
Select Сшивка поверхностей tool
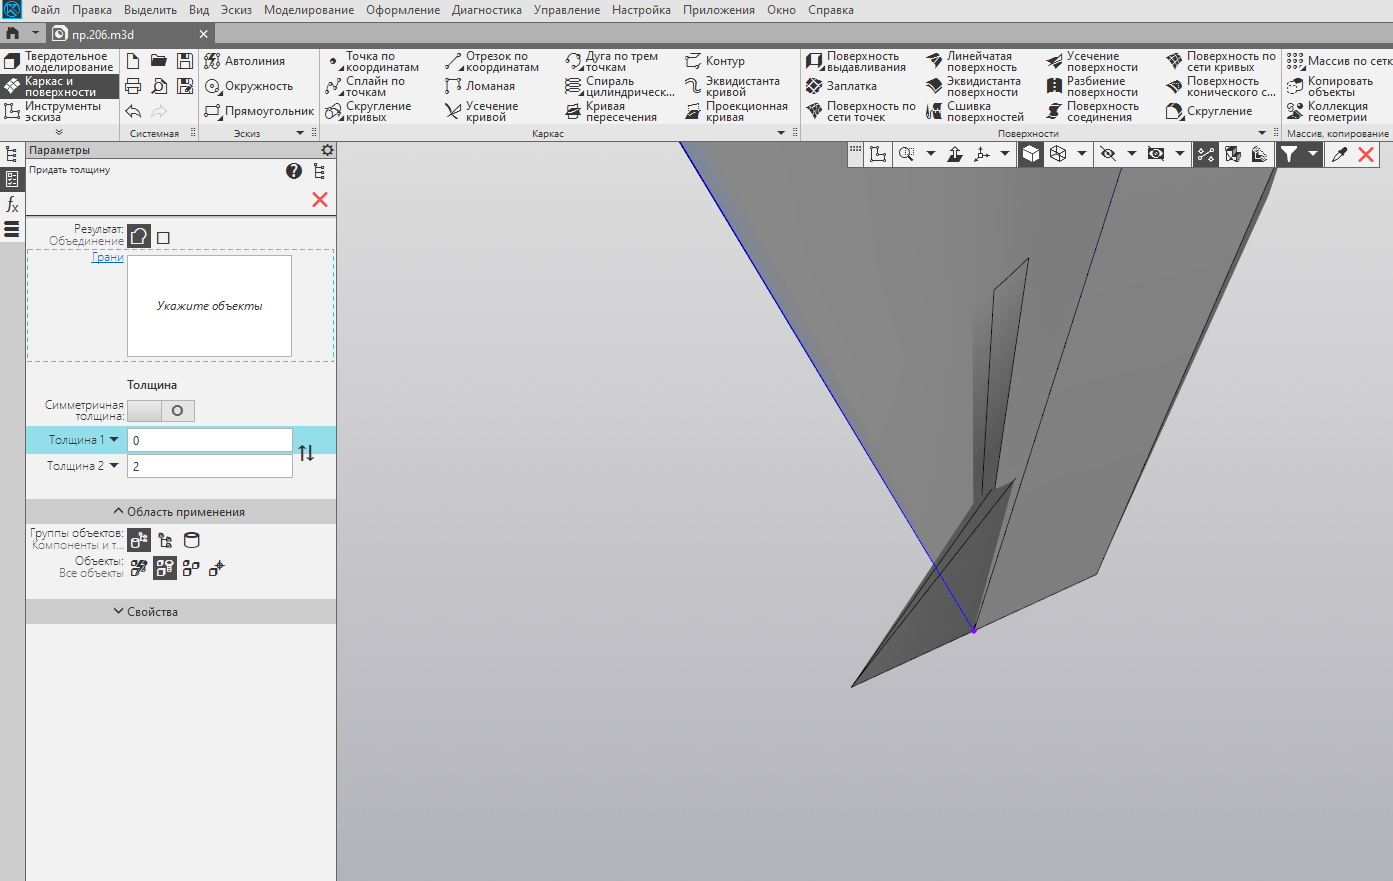click(975, 112)
